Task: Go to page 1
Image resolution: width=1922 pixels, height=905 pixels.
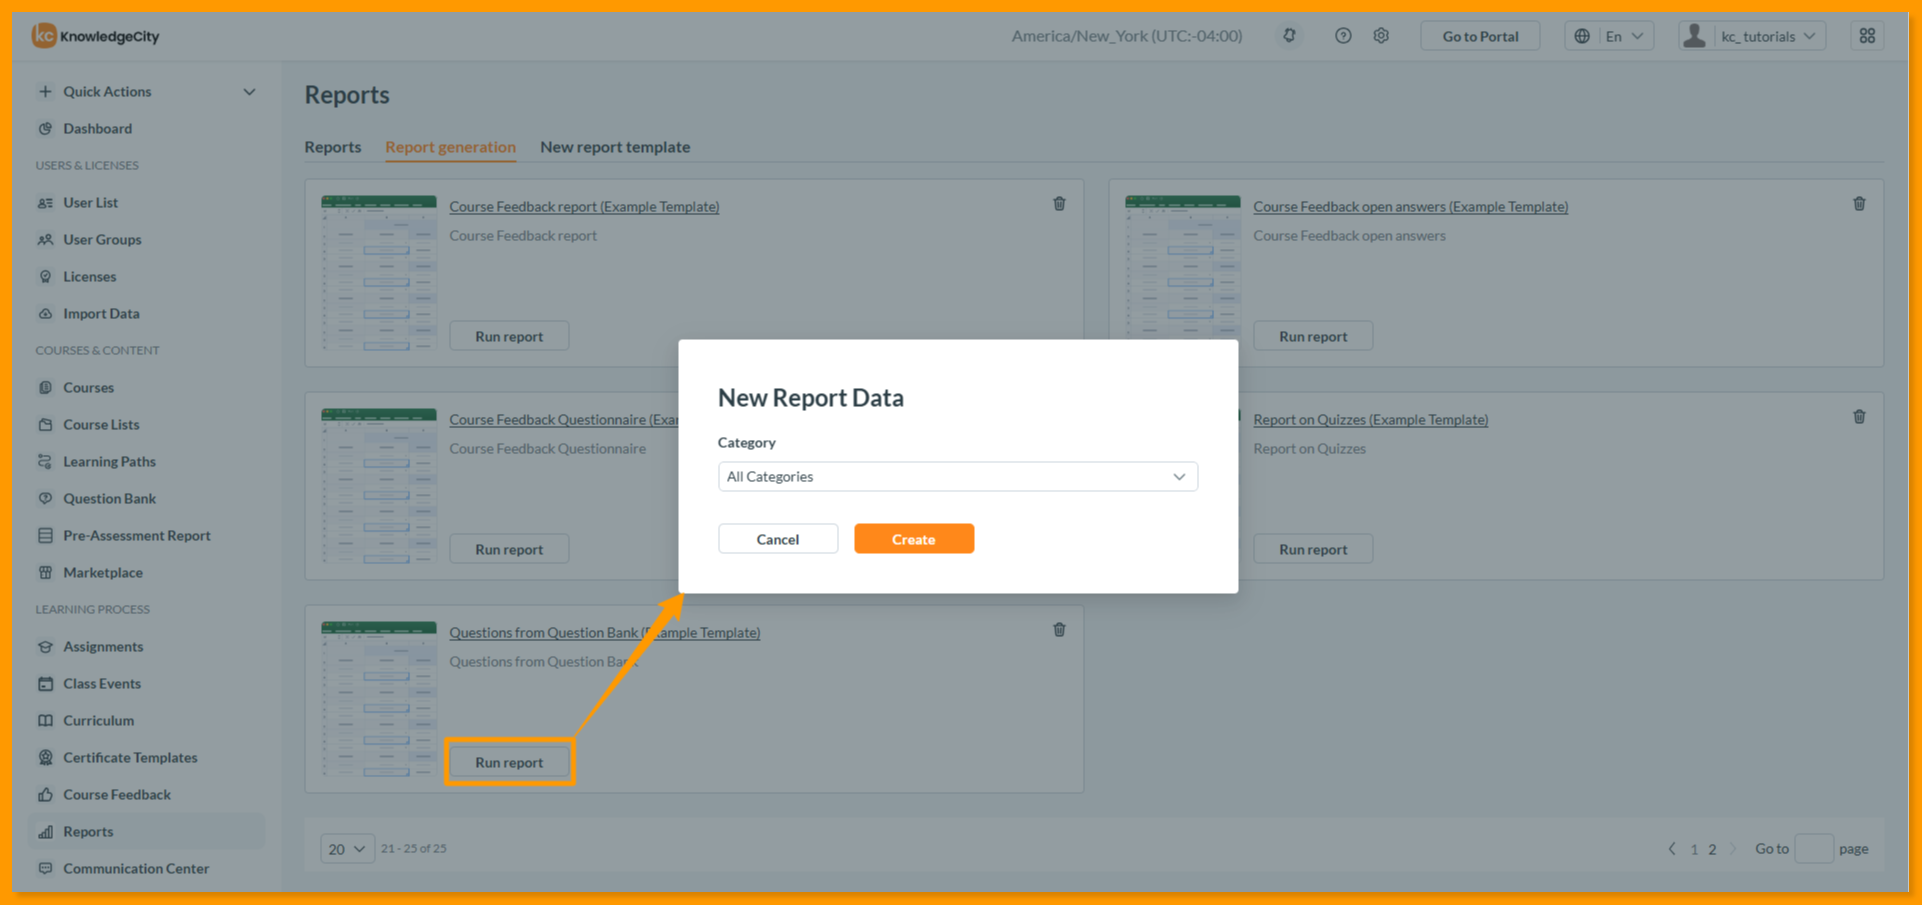Action: (1694, 849)
